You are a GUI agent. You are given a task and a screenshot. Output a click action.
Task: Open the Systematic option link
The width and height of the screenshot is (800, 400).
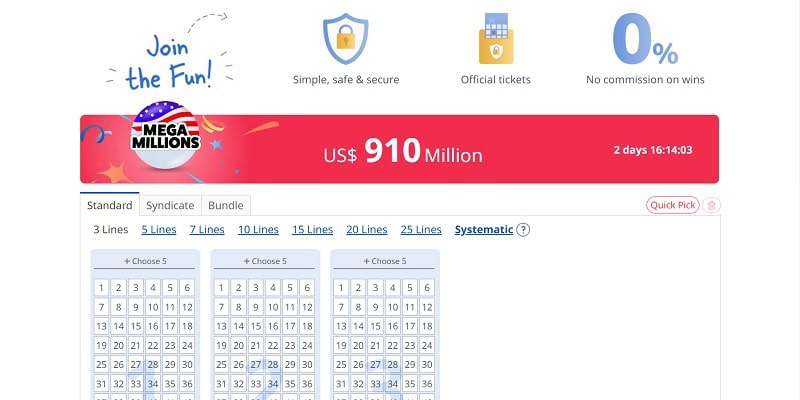coord(484,230)
